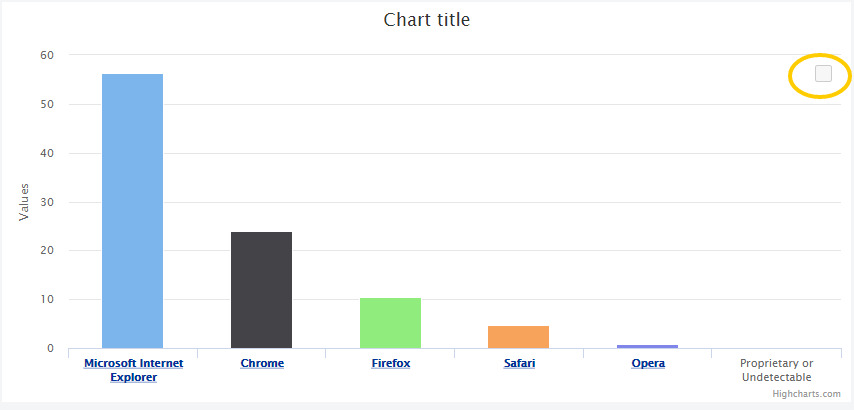The image size is (854, 410).
Task: Click the Proprietary or Undetectable label
Action: pyautogui.click(x=777, y=370)
